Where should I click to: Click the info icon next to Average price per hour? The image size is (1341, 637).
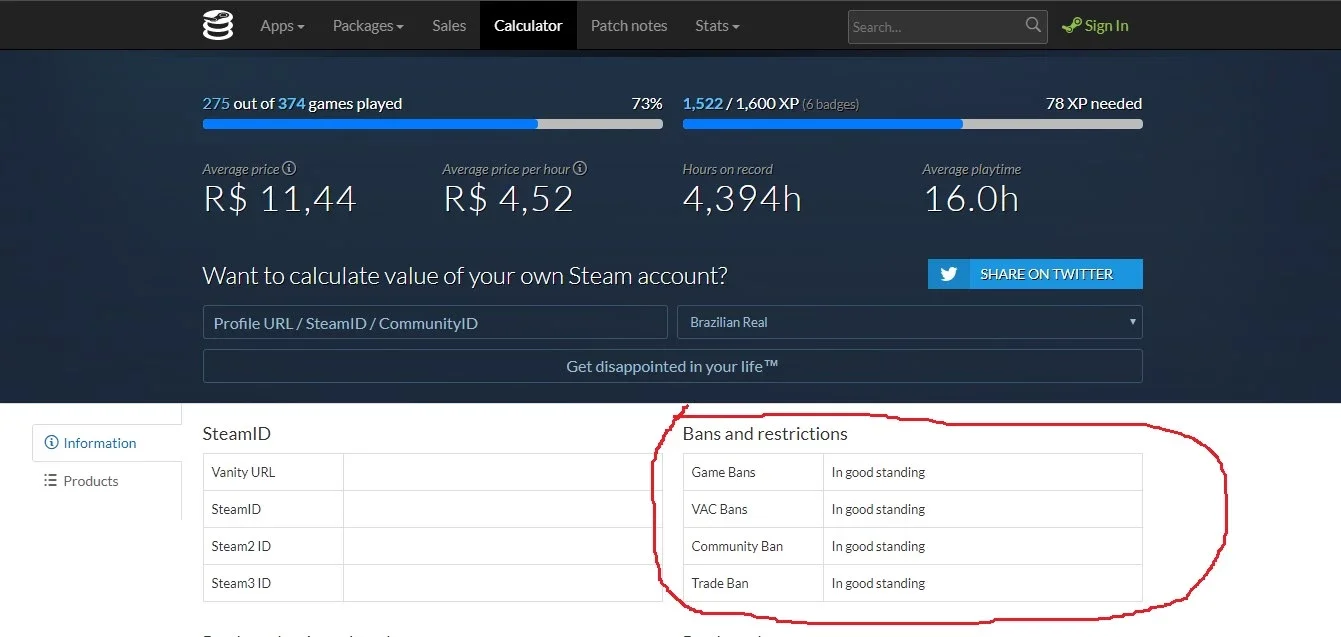580,169
